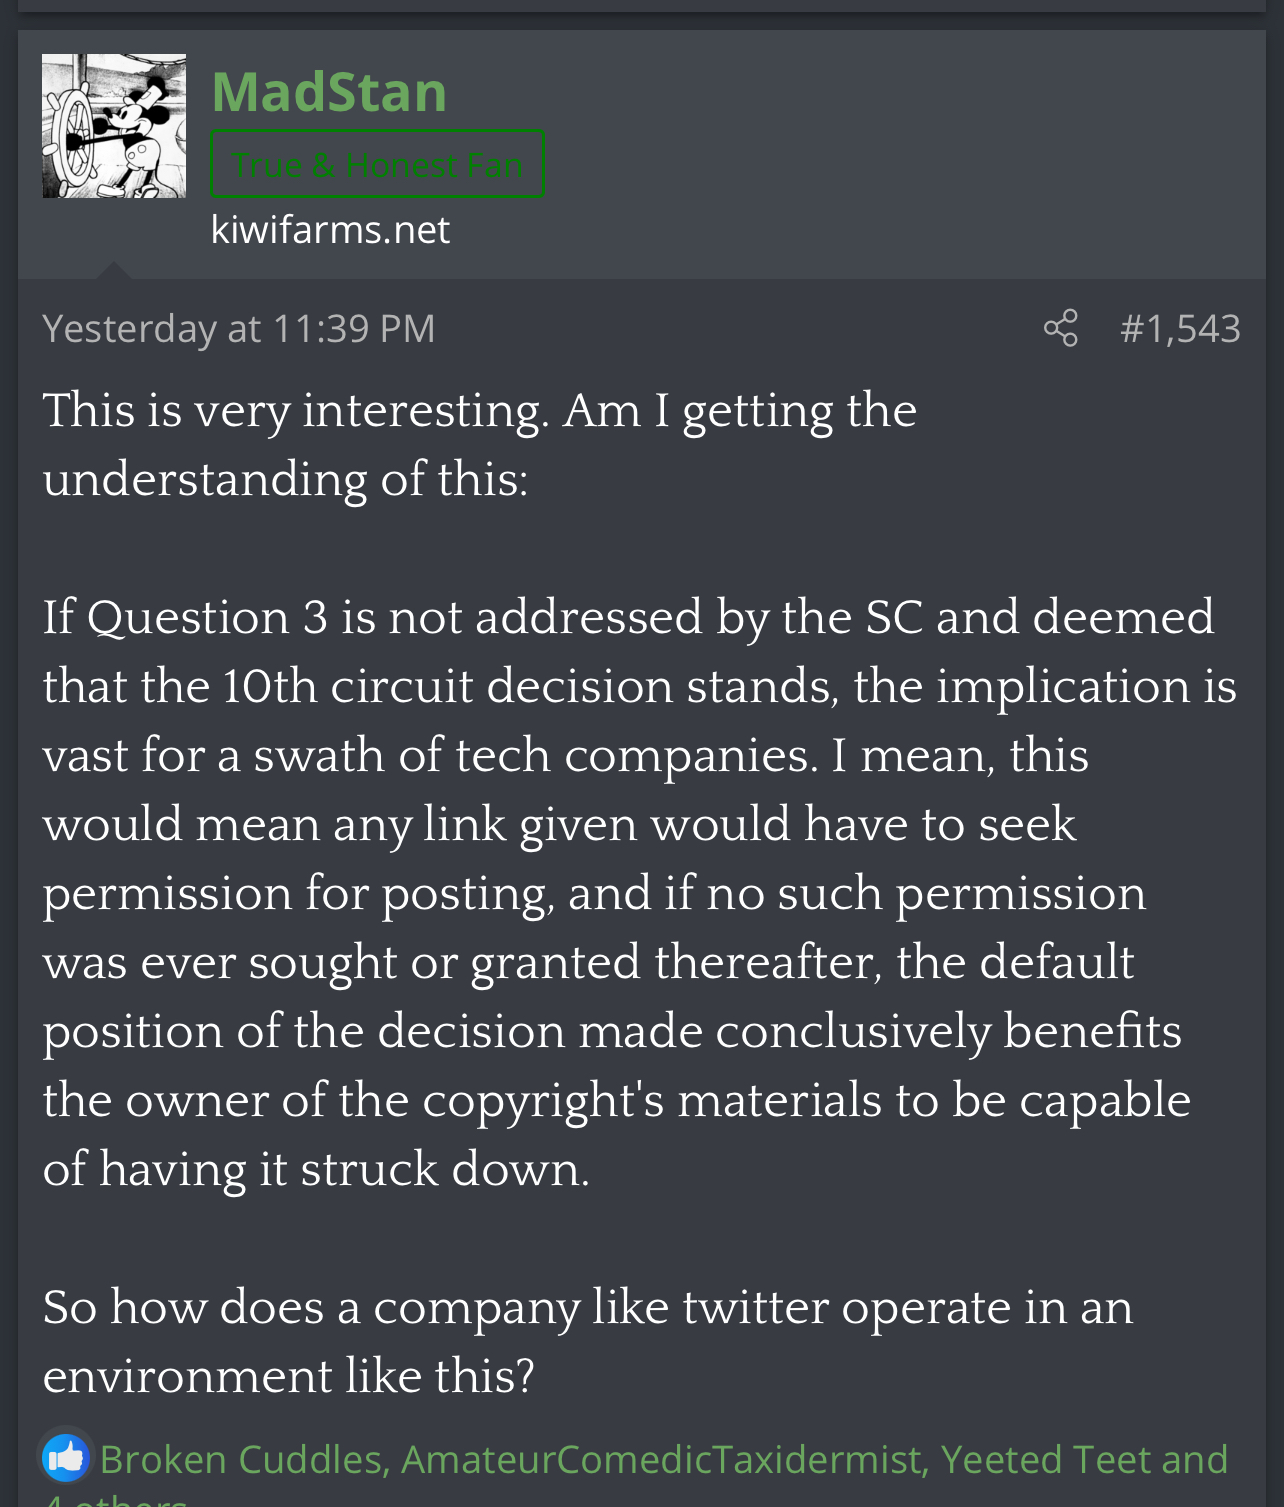Click the 'environment like this?' closing line
Viewport: 1284px width, 1507px height.
coord(288,1376)
